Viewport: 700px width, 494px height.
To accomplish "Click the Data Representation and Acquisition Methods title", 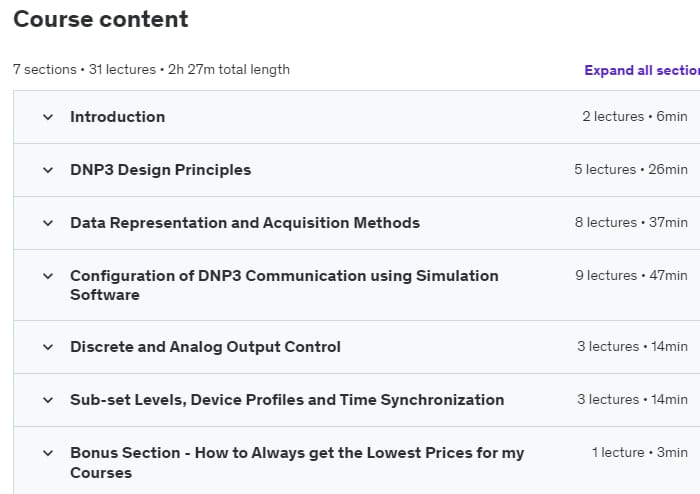I will click(x=244, y=223).
